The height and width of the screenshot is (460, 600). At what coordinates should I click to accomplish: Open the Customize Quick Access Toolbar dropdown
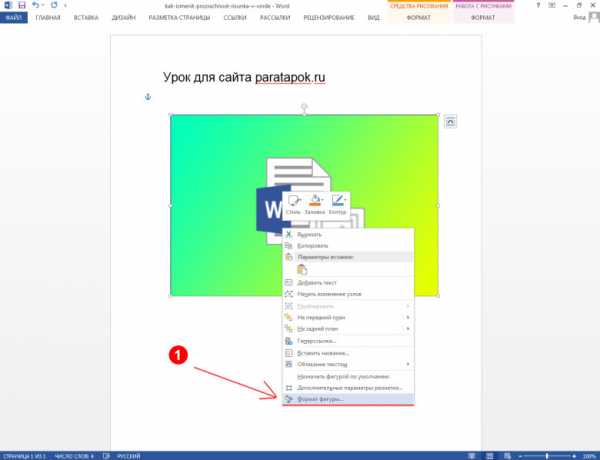65,5
